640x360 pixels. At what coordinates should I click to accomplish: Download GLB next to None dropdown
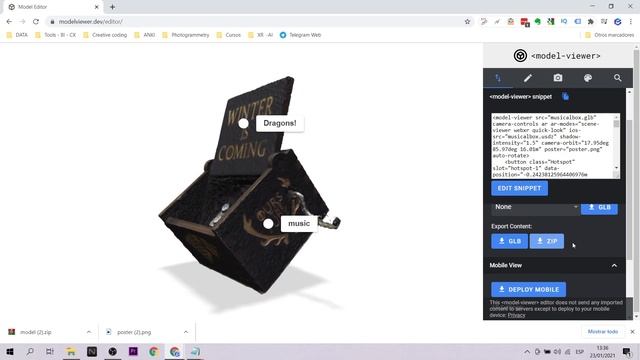click(599, 207)
